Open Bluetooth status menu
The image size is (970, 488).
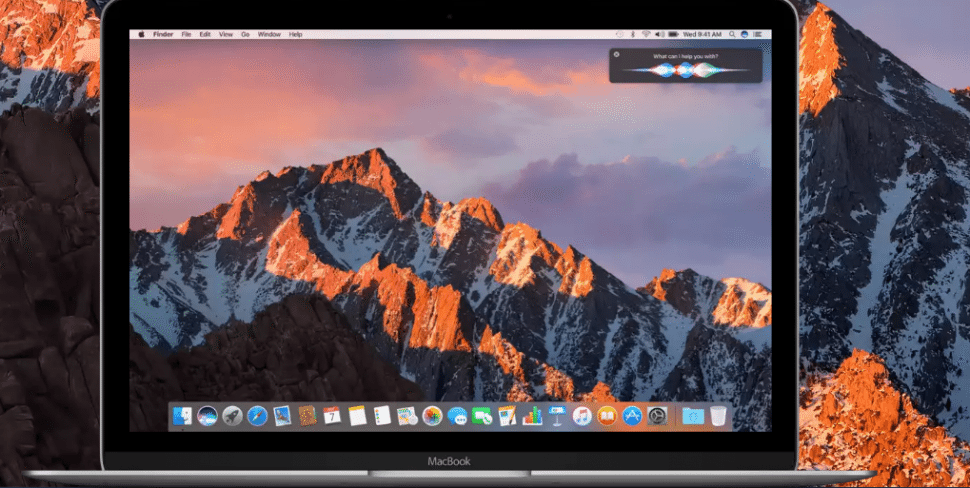pos(633,34)
